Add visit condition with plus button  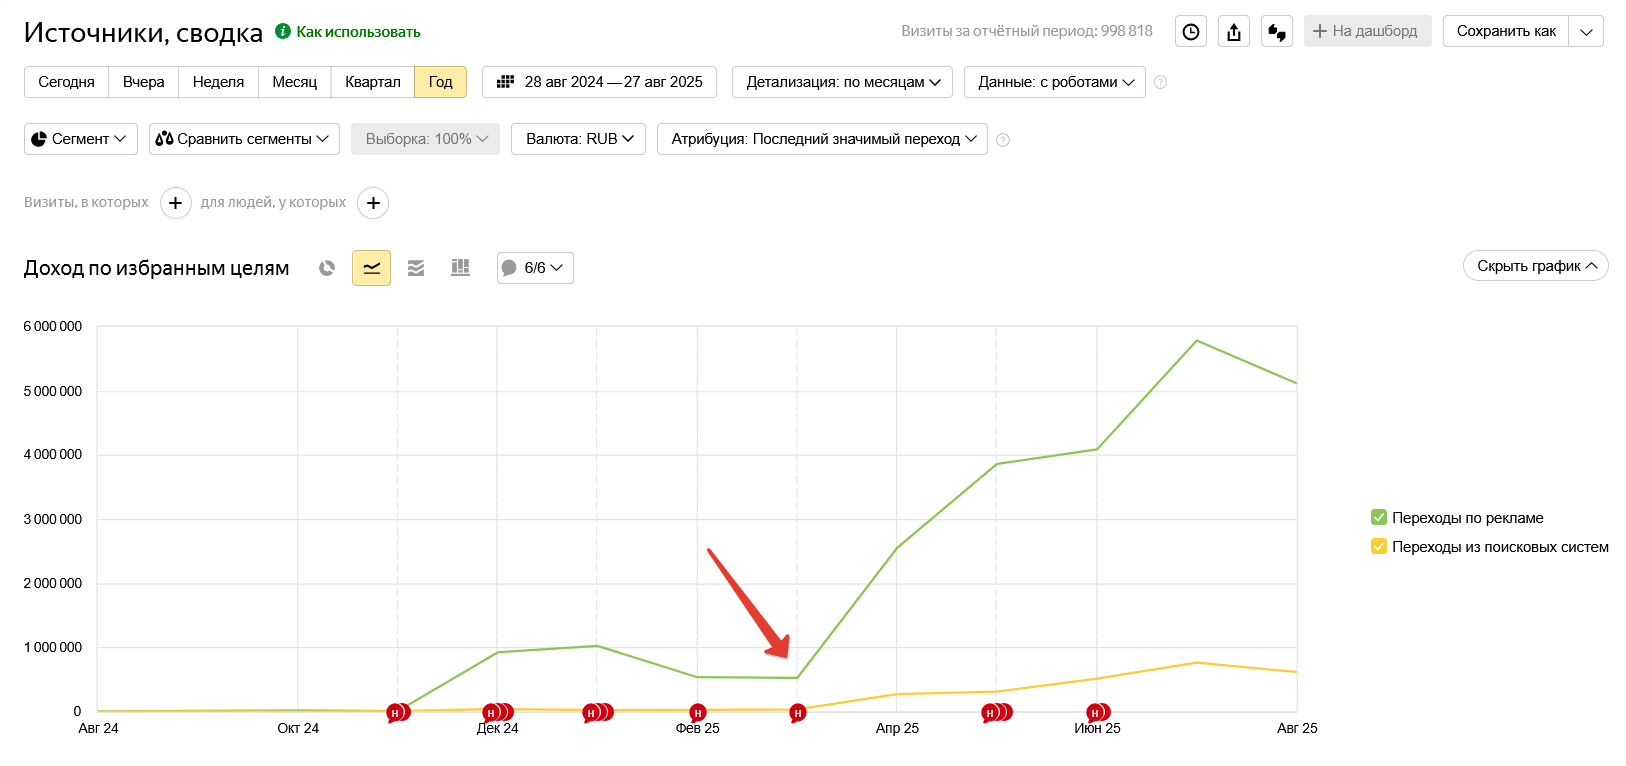(175, 203)
